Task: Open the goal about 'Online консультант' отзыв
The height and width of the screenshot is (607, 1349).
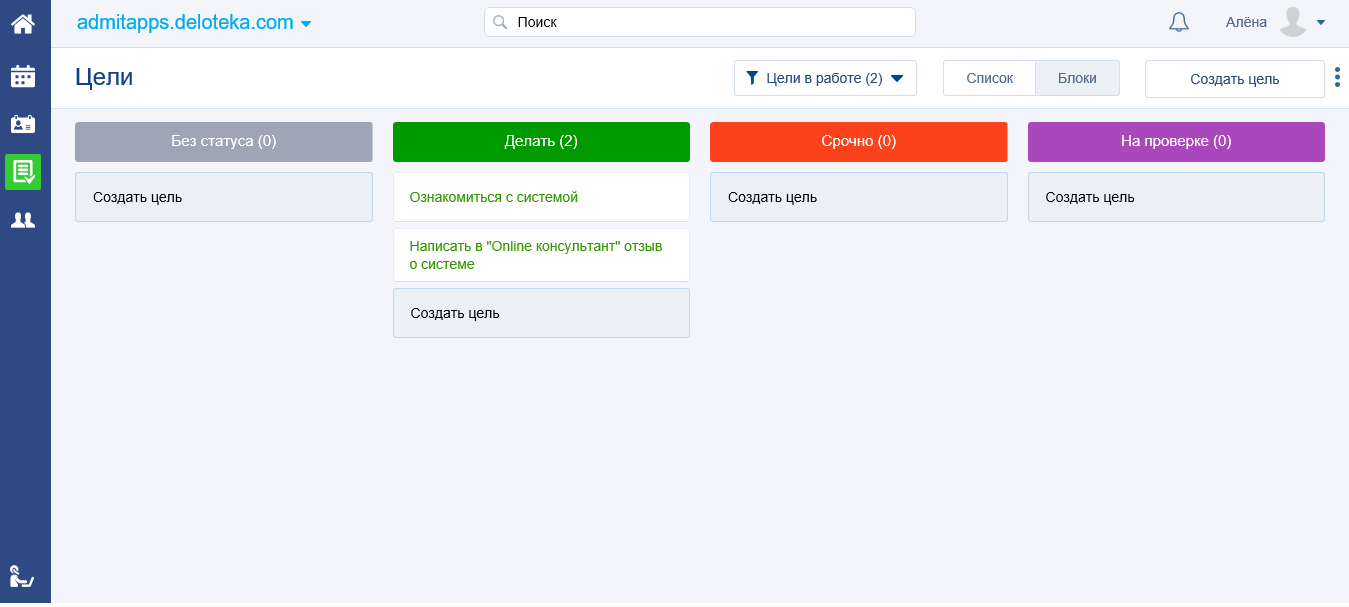Action: coord(541,255)
